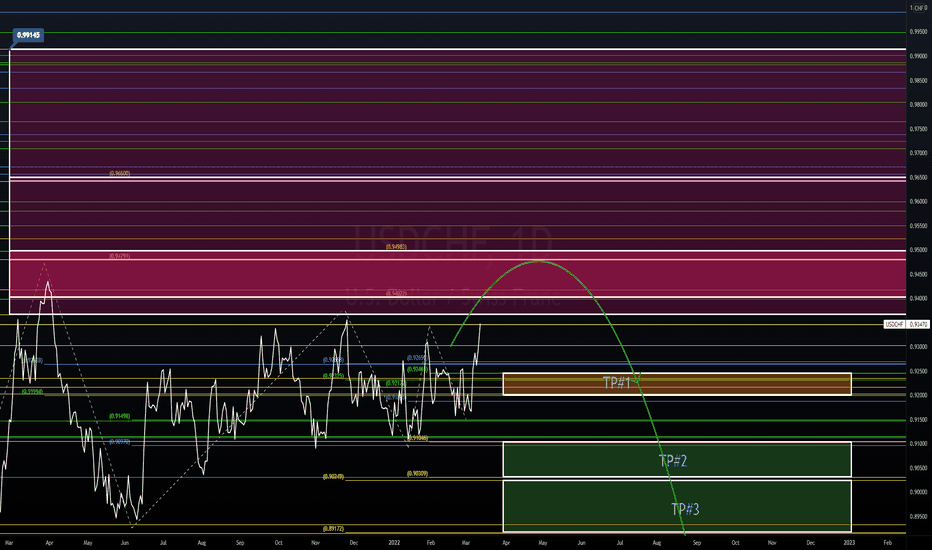Click the (0.91048) label near February low
Image resolution: width=932 pixels, height=550 pixels.
pyautogui.click(x=418, y=438)
